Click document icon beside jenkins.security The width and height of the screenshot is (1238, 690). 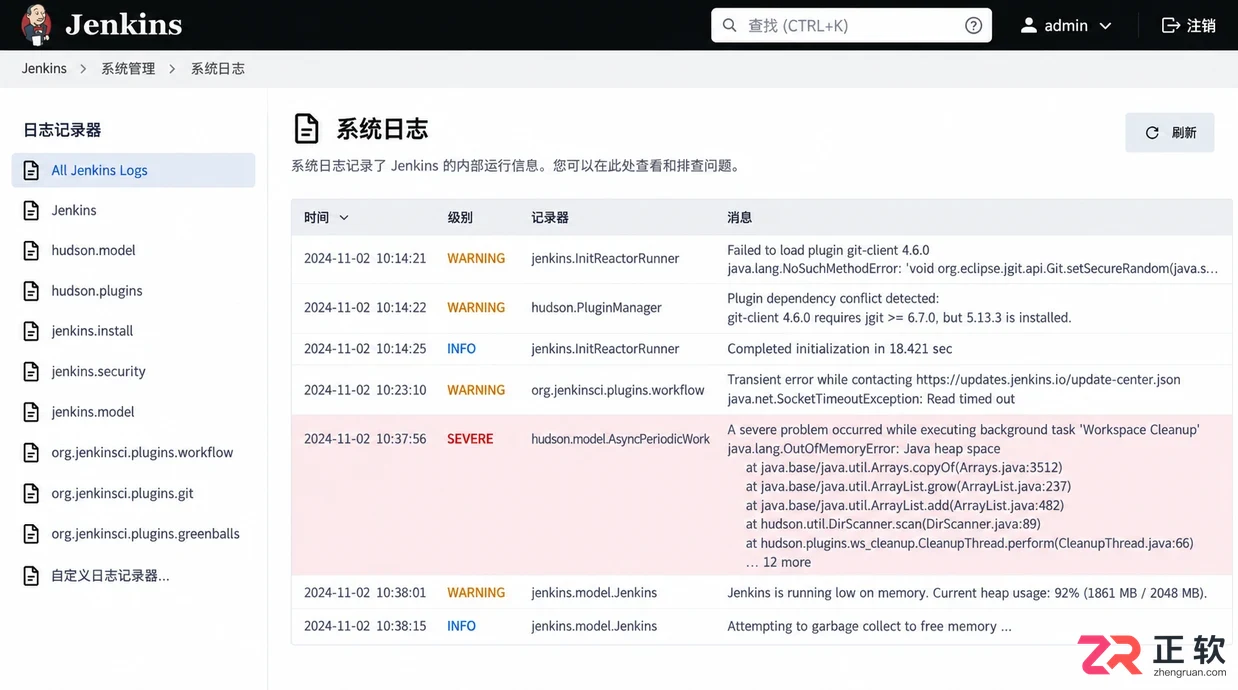pyautogui.click(x=32, y=371)
